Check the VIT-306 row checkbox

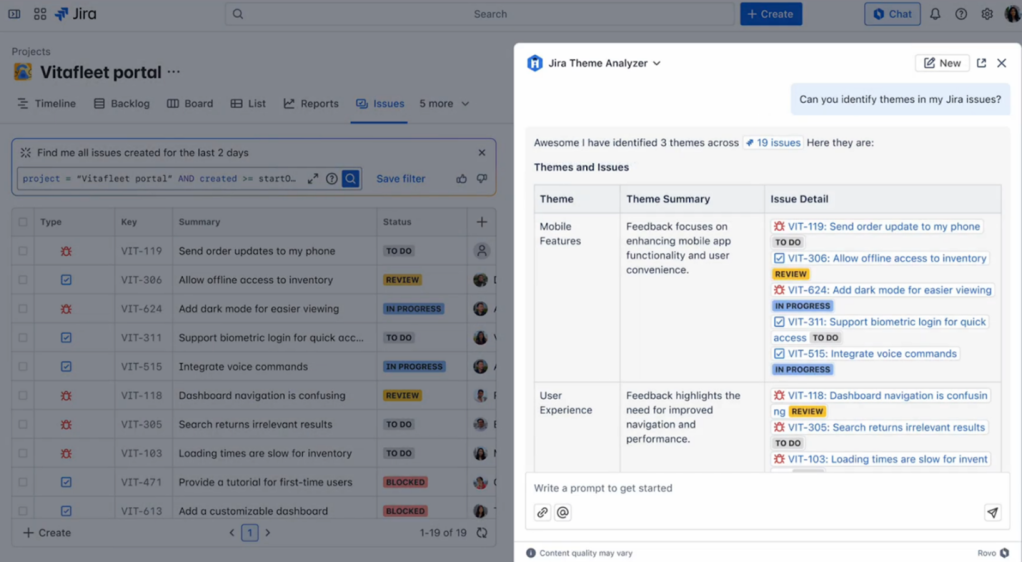(x=23, y=280)
